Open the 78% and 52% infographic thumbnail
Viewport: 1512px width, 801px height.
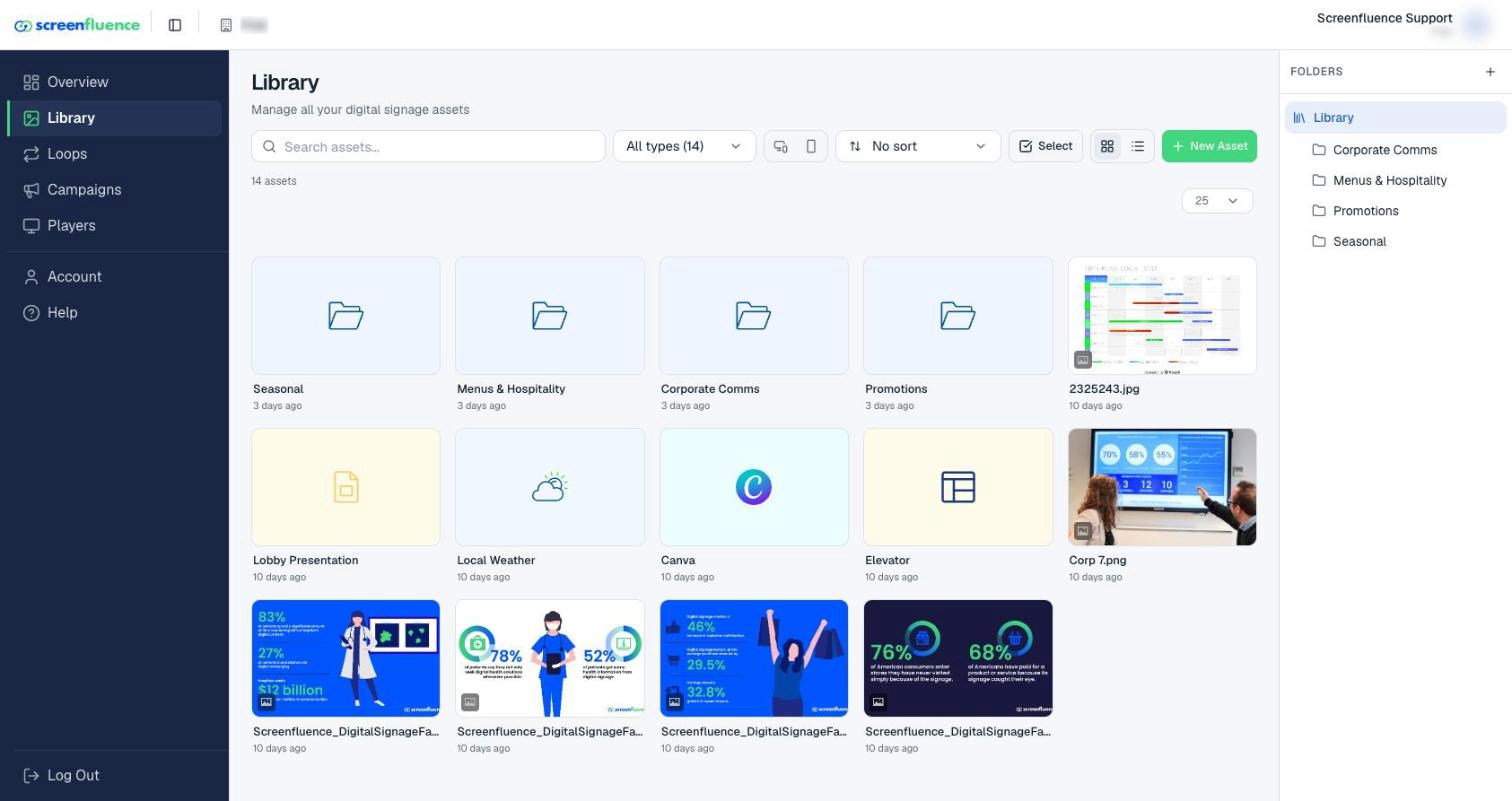pyautogui.click(x=550, y=658)
